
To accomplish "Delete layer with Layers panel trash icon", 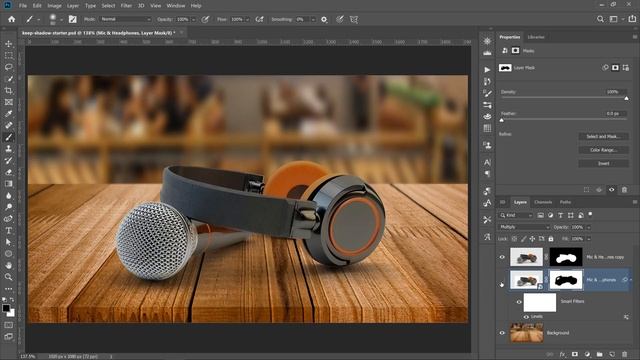I will coord(624,354).
